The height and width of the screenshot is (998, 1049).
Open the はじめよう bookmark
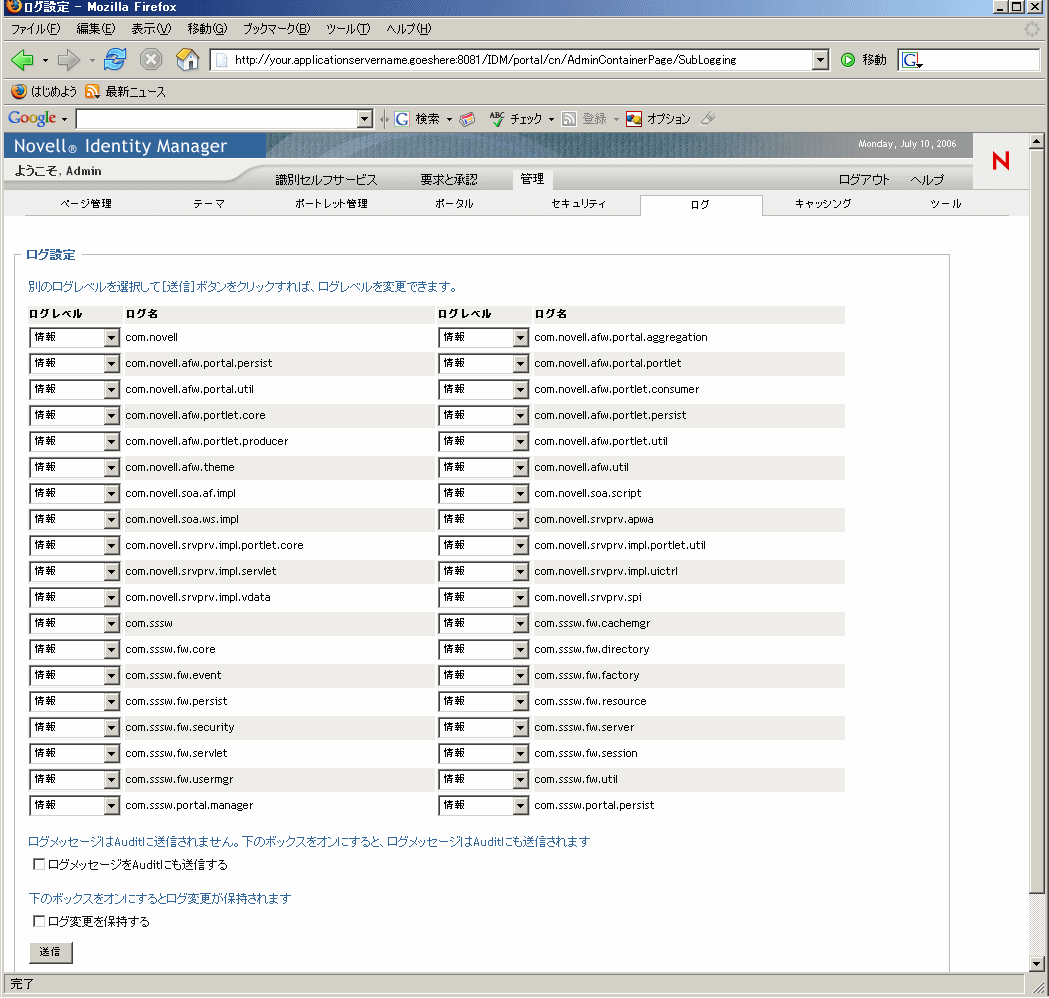[44, 92]
